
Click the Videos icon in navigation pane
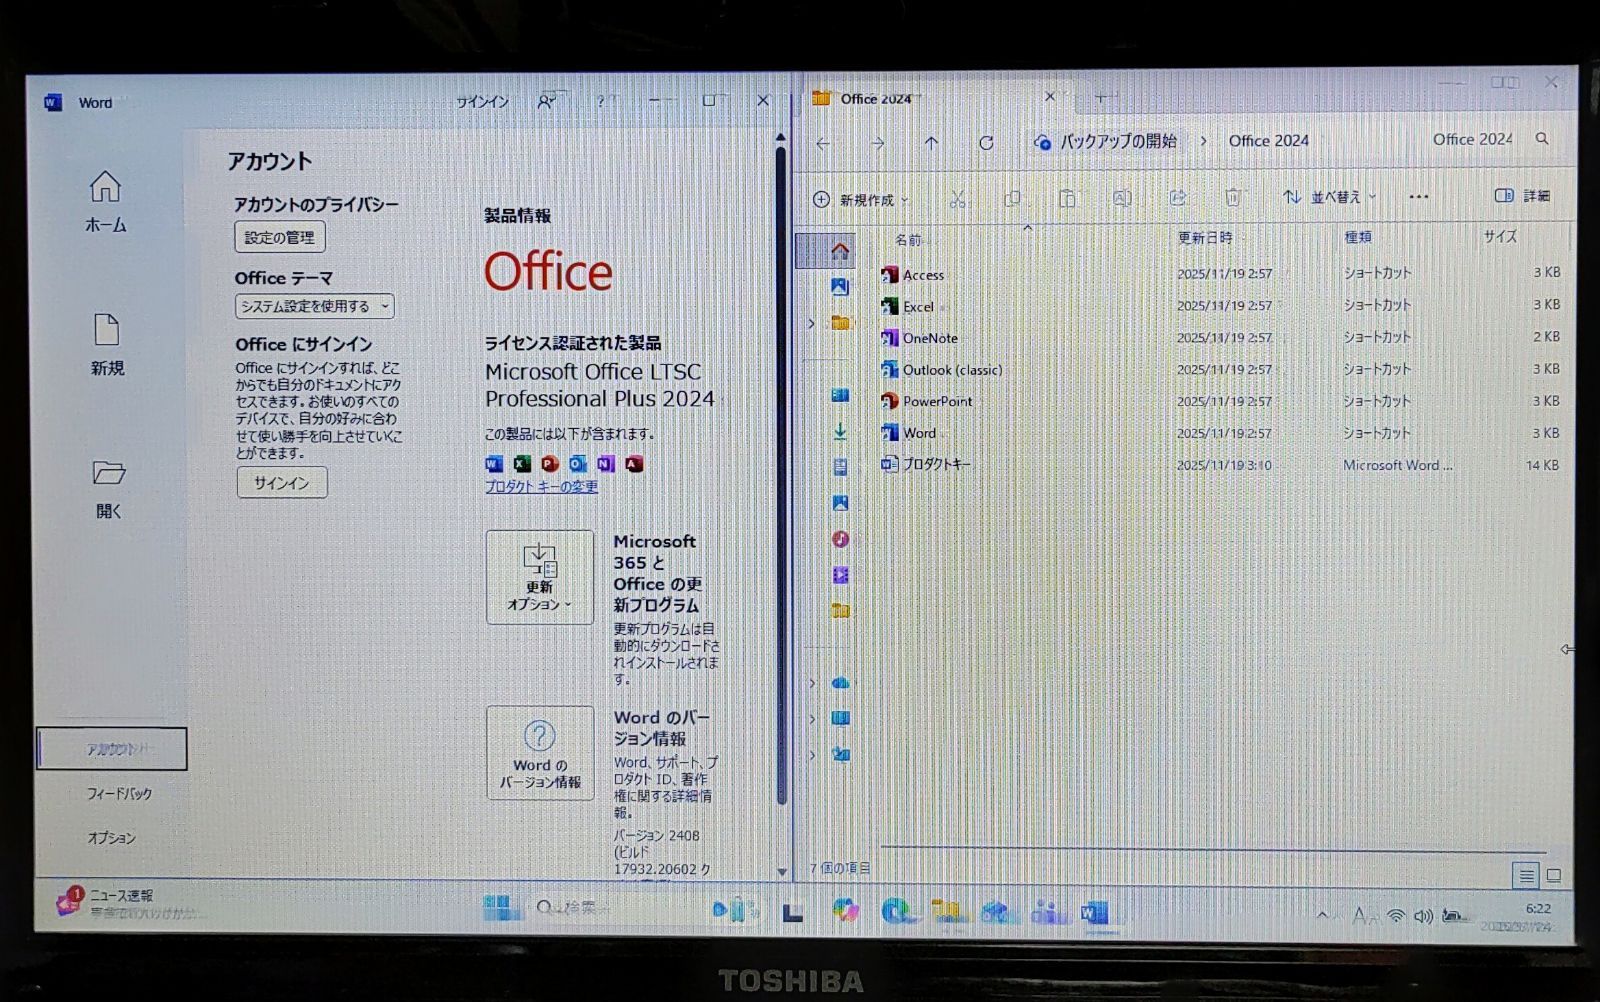tap(840, 575)
